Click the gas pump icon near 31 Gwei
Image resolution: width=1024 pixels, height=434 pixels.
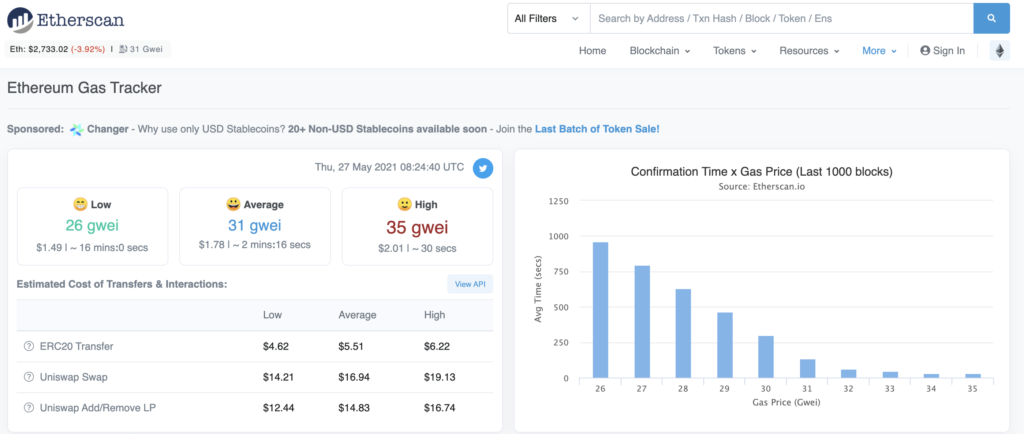(123, 49)
